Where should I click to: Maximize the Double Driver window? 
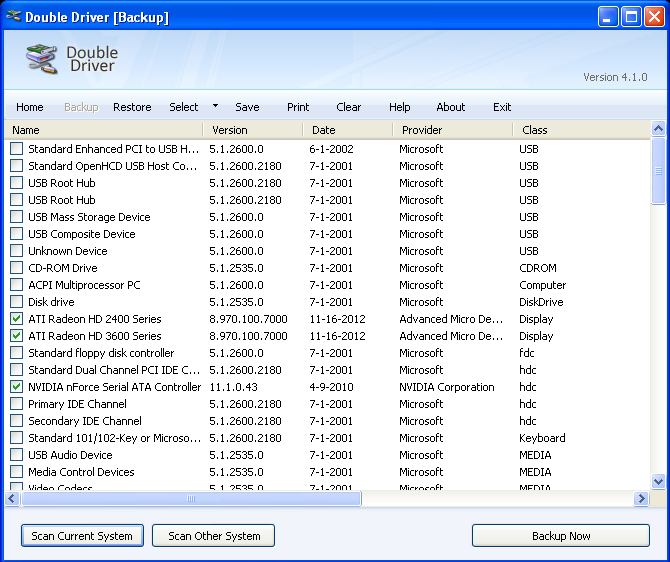pyautogui.click(x=631, y=17)
